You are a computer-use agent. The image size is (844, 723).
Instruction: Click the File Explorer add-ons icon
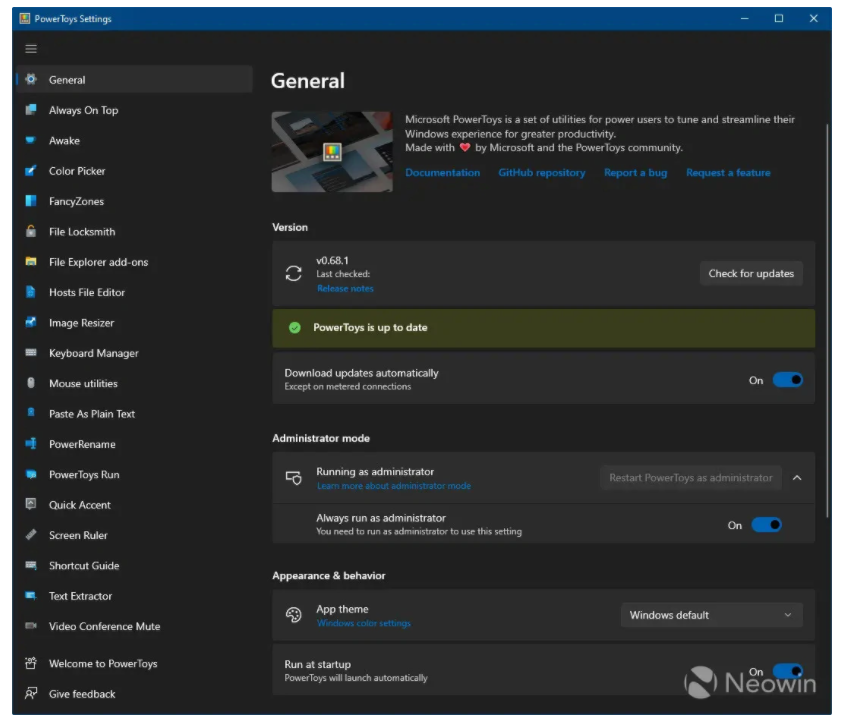click(x=31, y=262)
